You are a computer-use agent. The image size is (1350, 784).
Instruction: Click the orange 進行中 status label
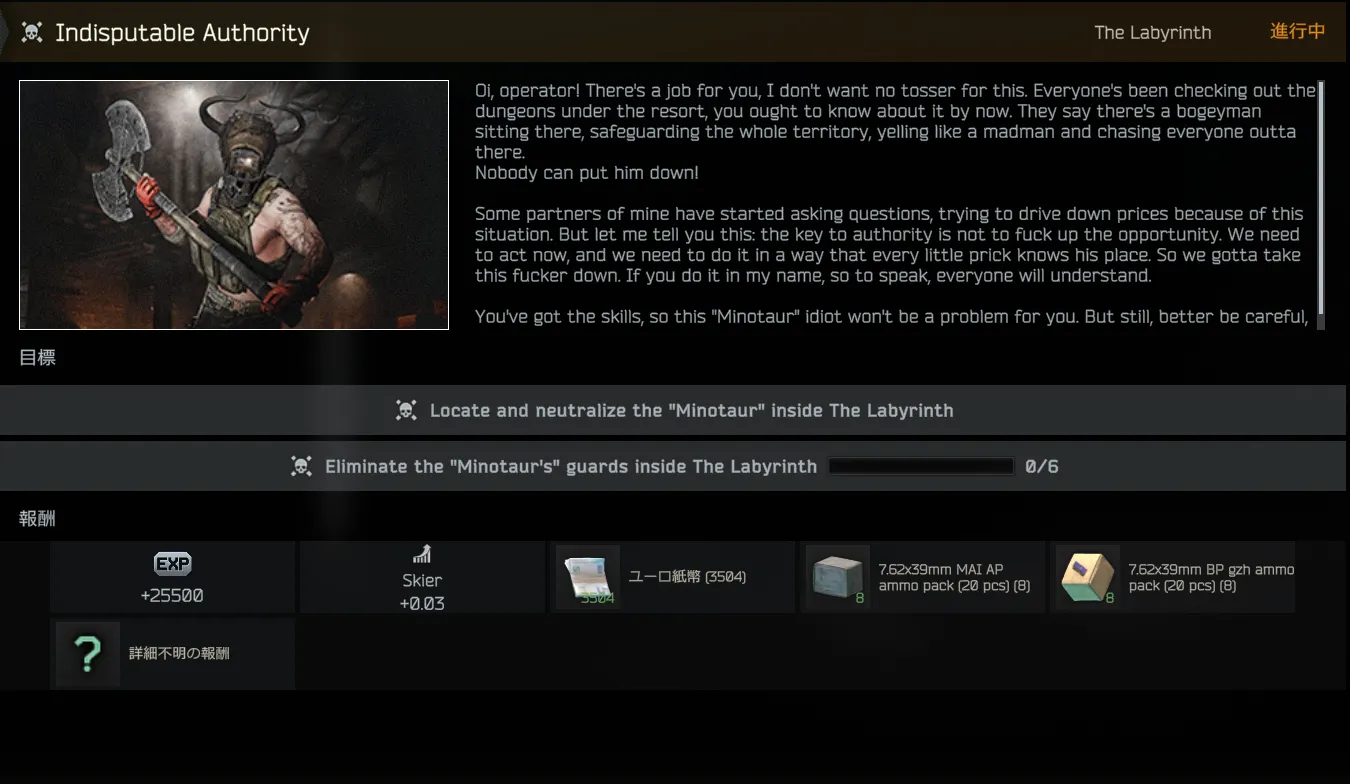1298,31
